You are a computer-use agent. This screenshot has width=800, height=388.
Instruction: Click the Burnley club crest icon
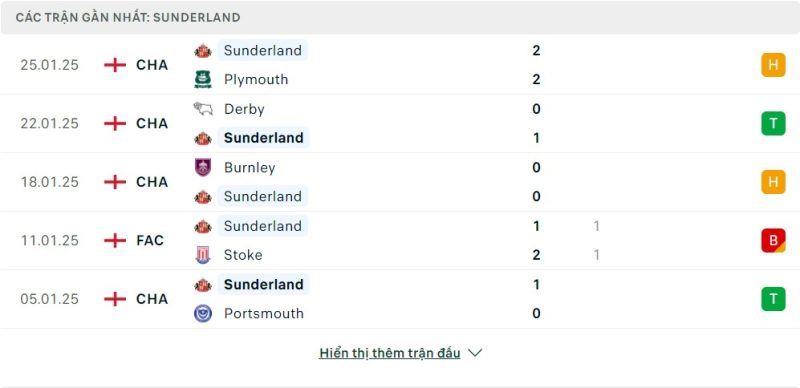click(x=203, y=167)
